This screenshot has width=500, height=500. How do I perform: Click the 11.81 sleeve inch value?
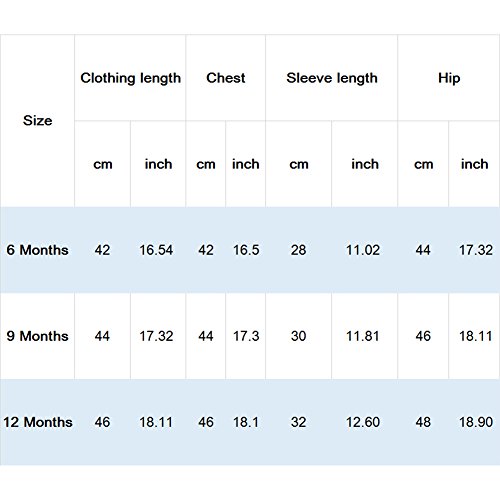point(365,336)
